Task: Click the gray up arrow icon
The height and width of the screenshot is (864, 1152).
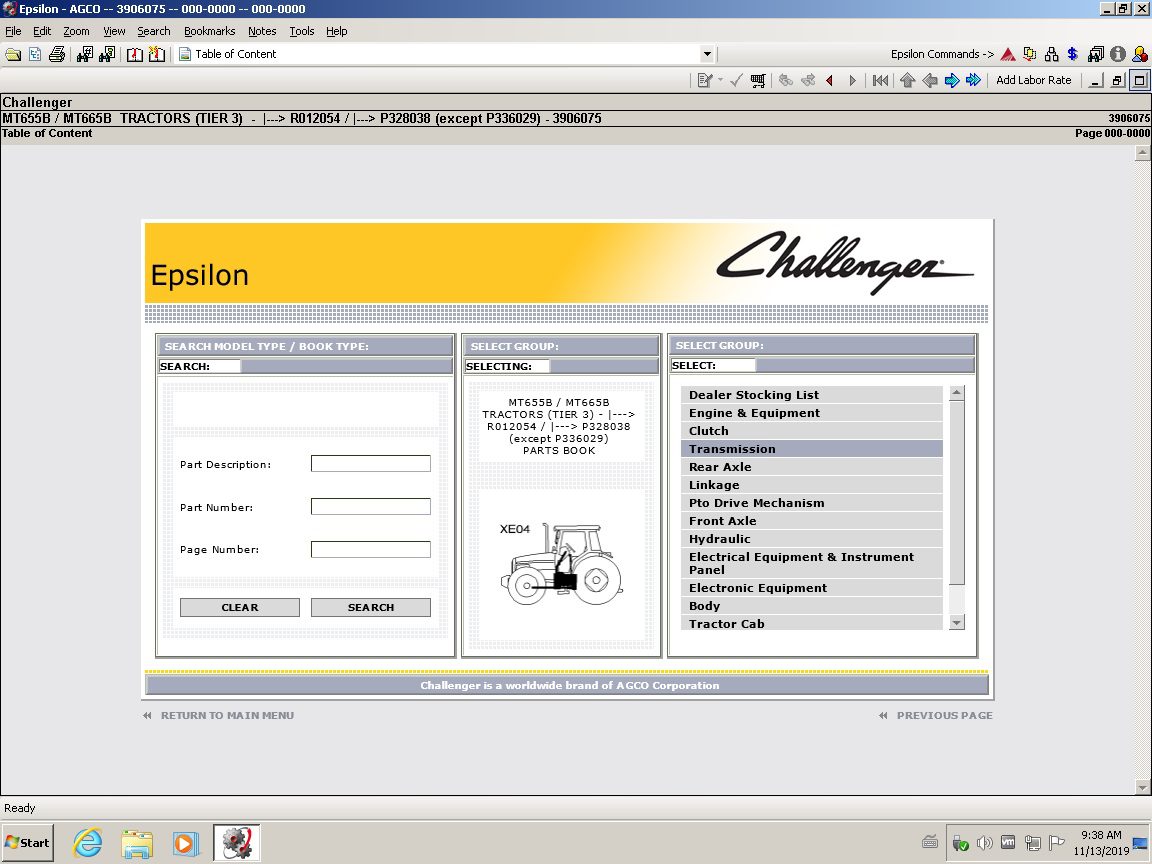Action: coord(907,81)
